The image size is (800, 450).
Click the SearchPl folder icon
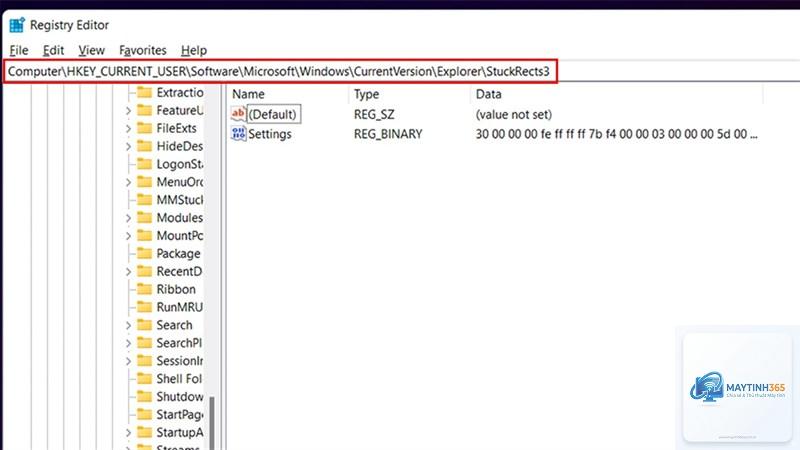coord(144,343)
